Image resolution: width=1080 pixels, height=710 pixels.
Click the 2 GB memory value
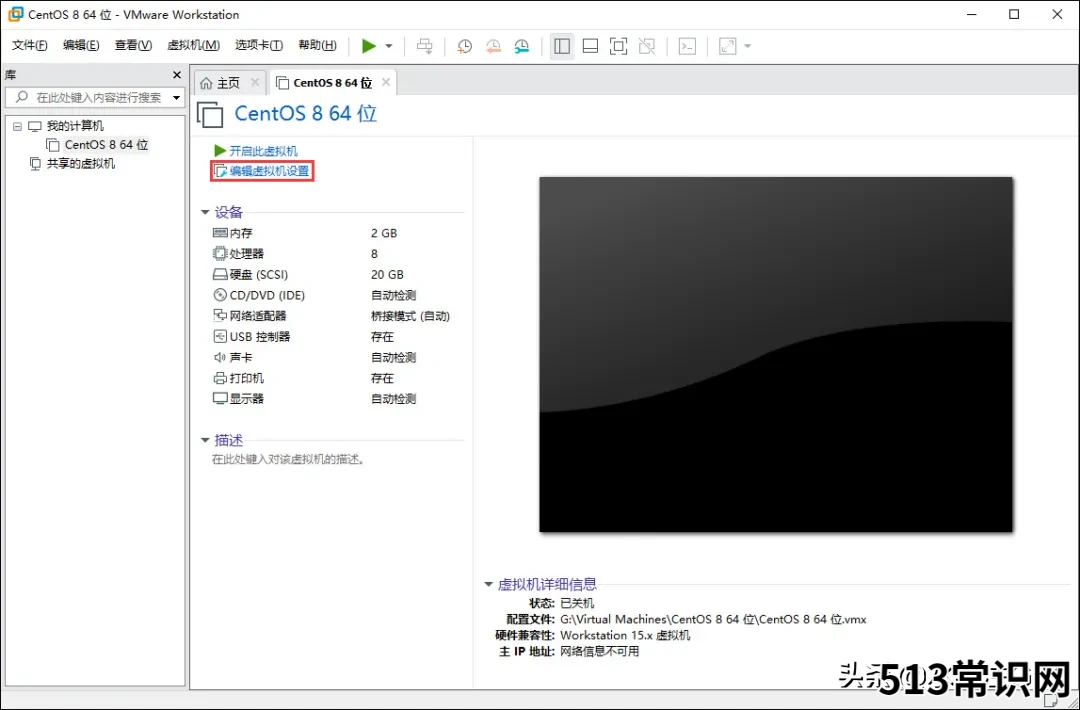pos(384,233)
